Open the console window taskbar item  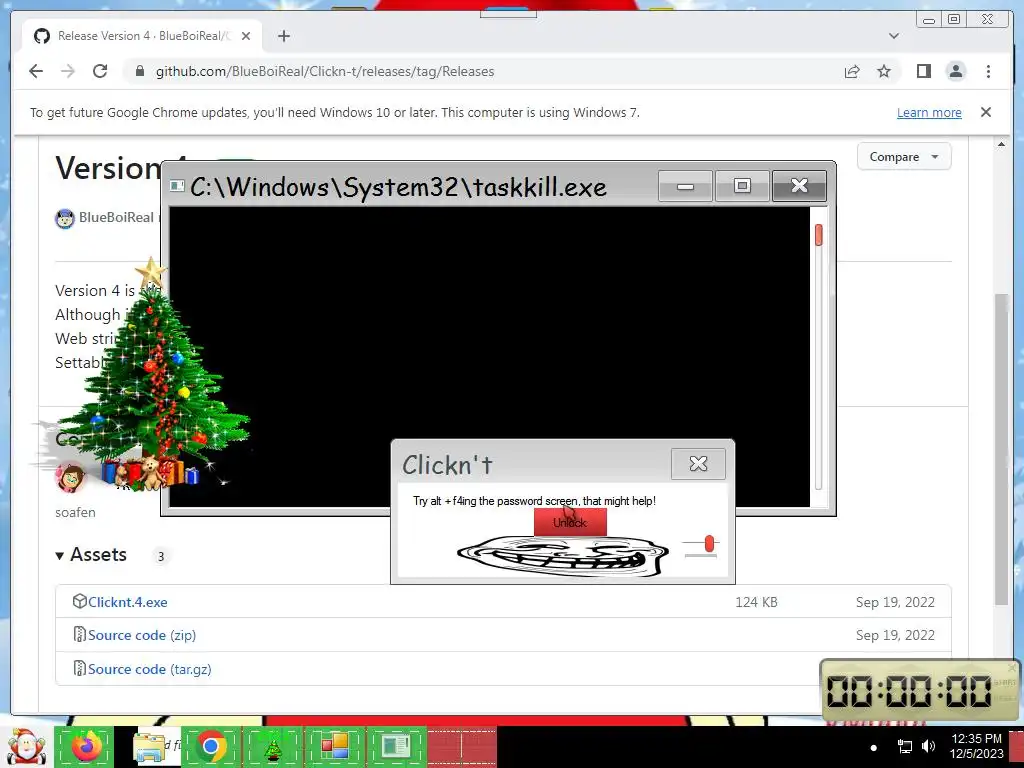coord(396,747)
